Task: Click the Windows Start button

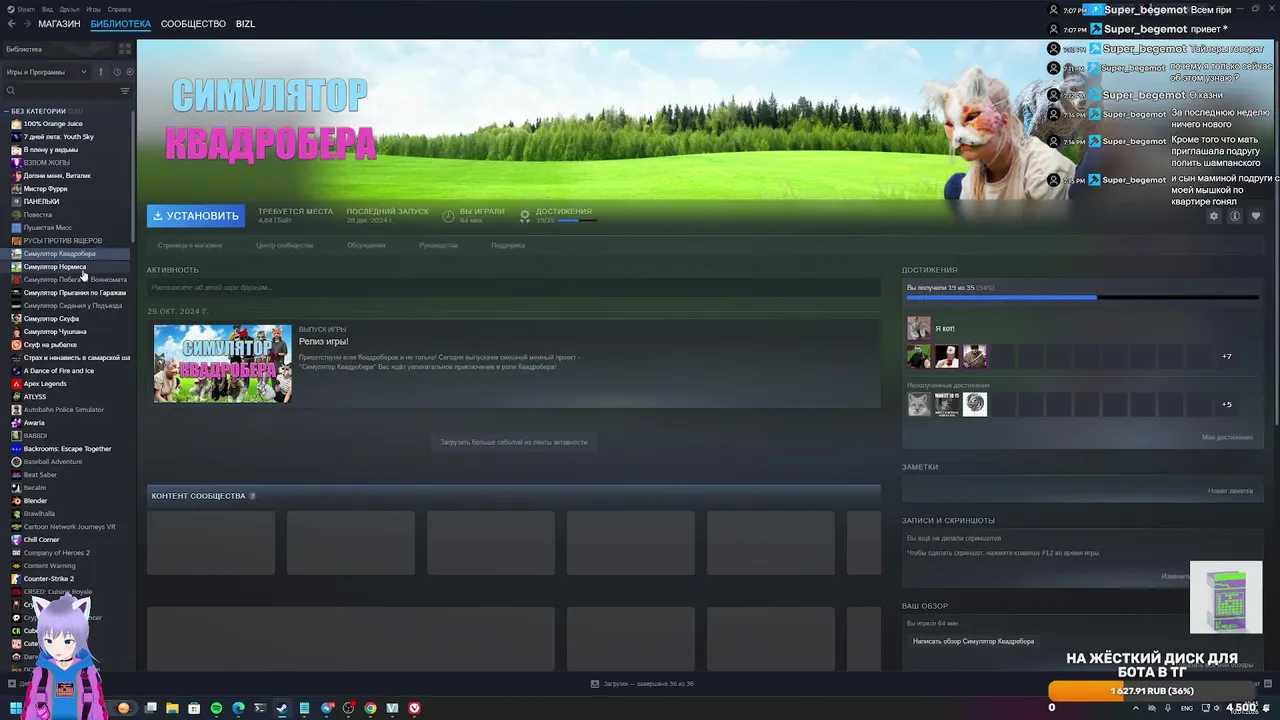Action: pos(16,708)
